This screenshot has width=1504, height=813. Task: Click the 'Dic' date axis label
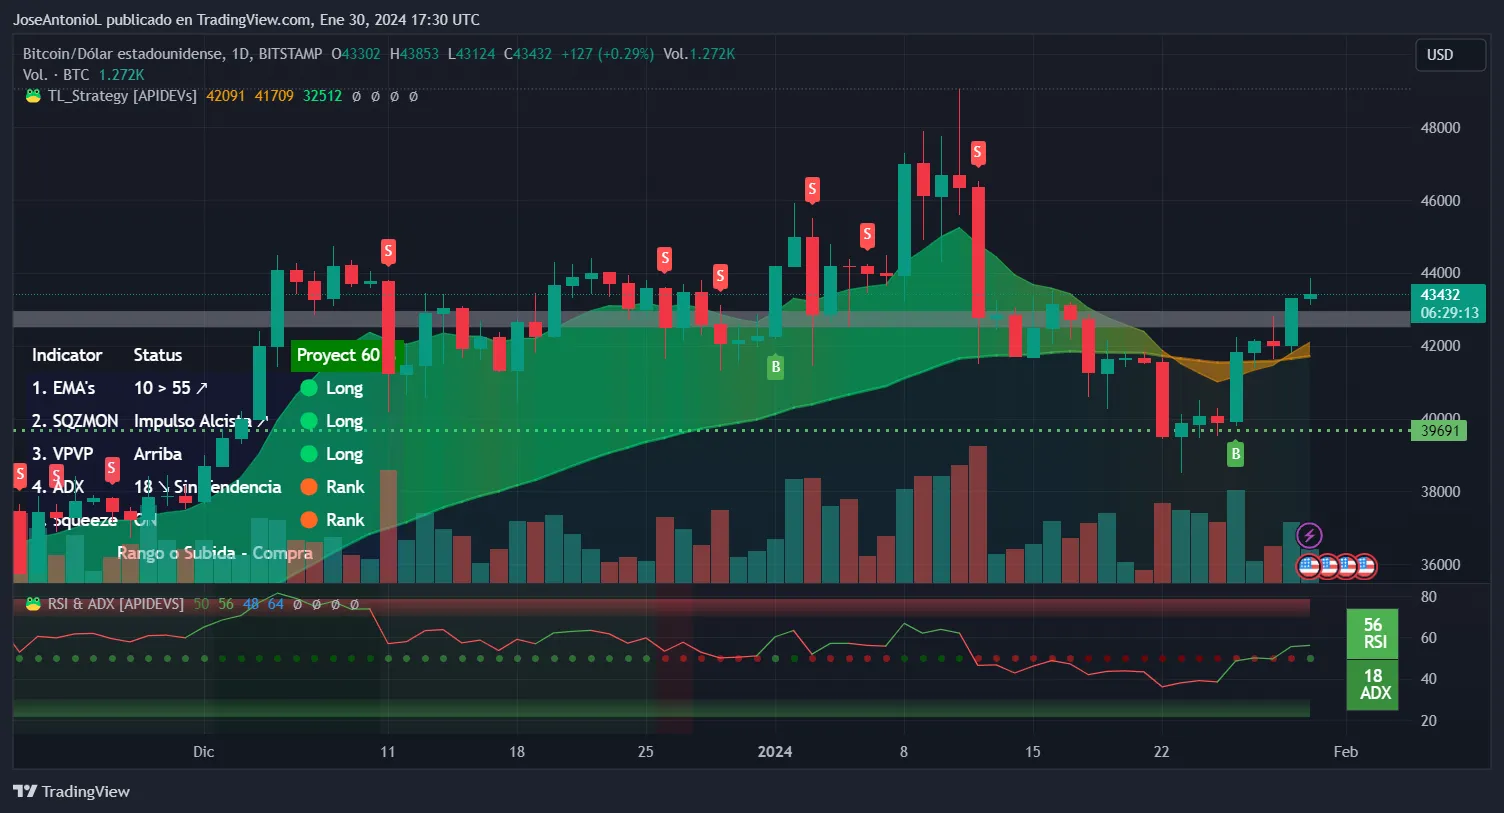(204, 752)
